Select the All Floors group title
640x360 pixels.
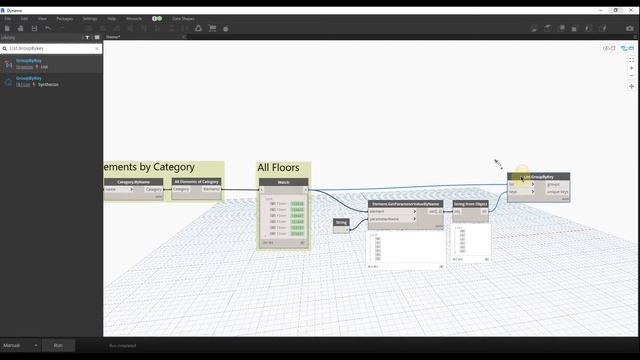coord(278,168)
